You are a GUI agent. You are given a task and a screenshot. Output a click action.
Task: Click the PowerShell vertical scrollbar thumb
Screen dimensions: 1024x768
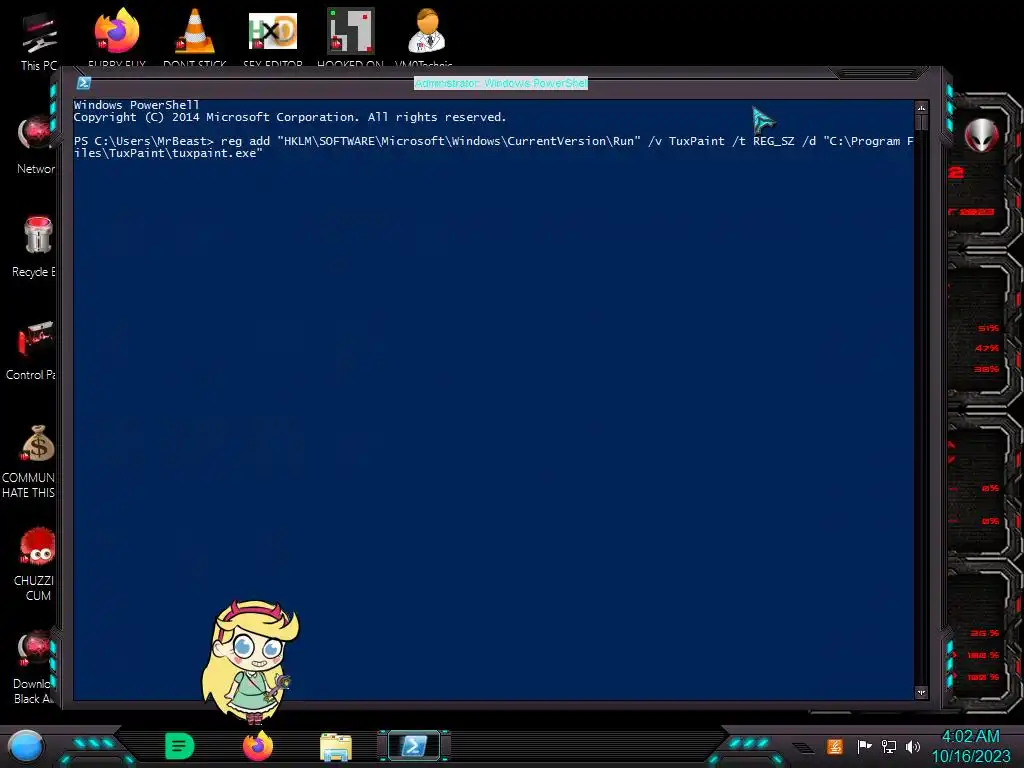coord(921,122)
